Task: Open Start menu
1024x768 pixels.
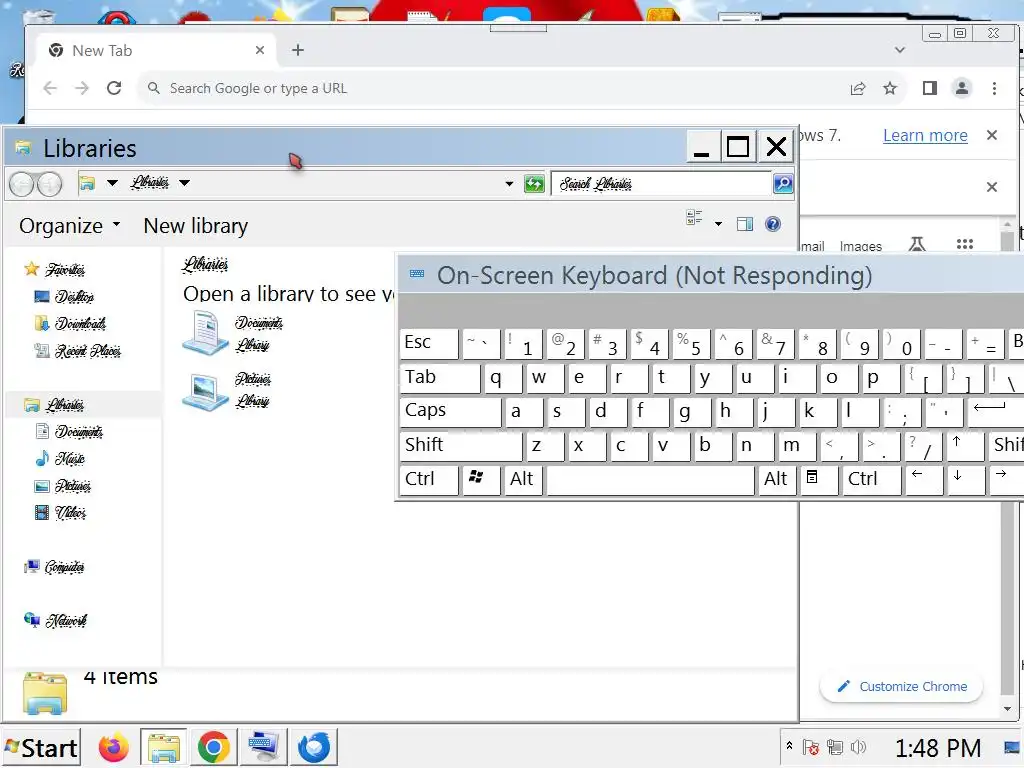Action: 40,747
